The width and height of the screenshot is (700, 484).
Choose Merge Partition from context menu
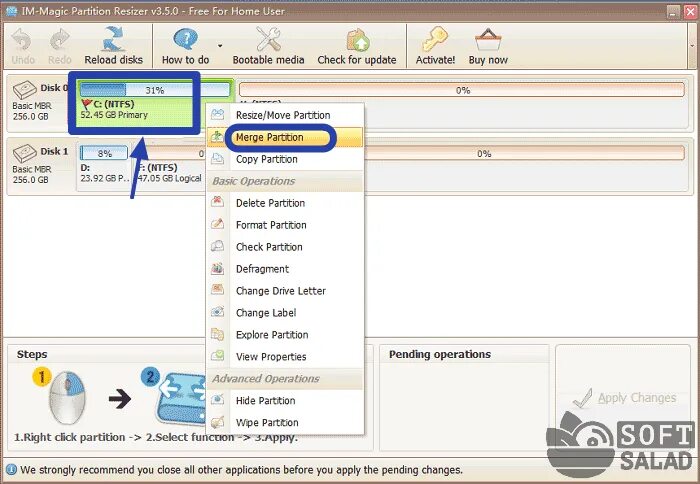(x=285, y=138)
